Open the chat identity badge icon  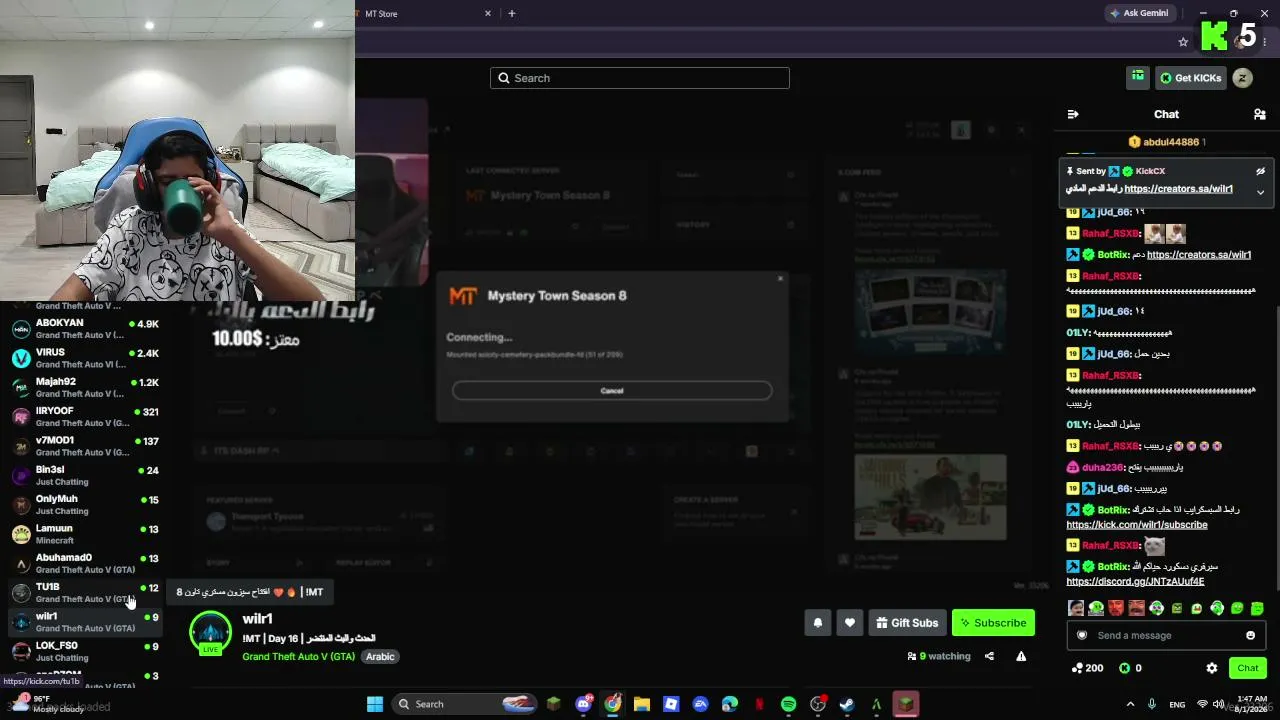[x=1081, y=635]
